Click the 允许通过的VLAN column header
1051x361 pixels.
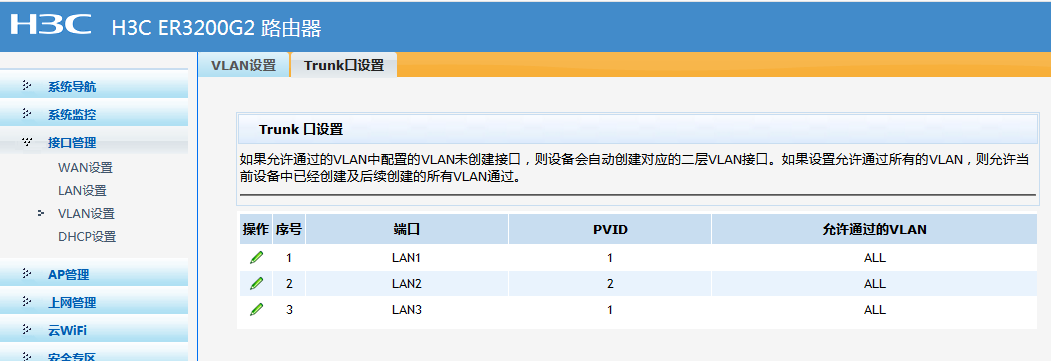(x=874, y=229)
